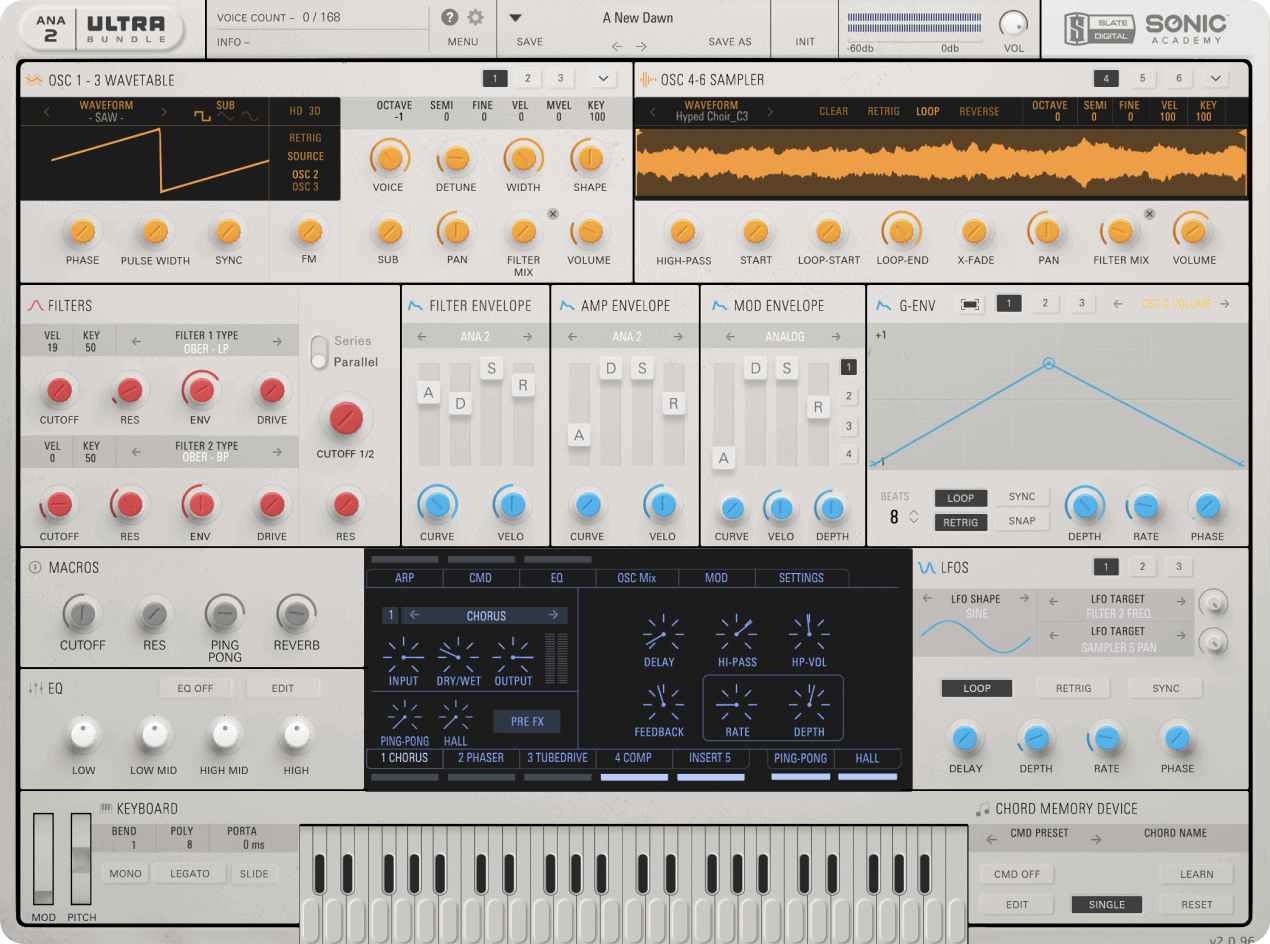This screenshot has width=1270, height=944.
Task: Switch to the ARP tab
Action: pyautogui.click(x=404, y=578)
